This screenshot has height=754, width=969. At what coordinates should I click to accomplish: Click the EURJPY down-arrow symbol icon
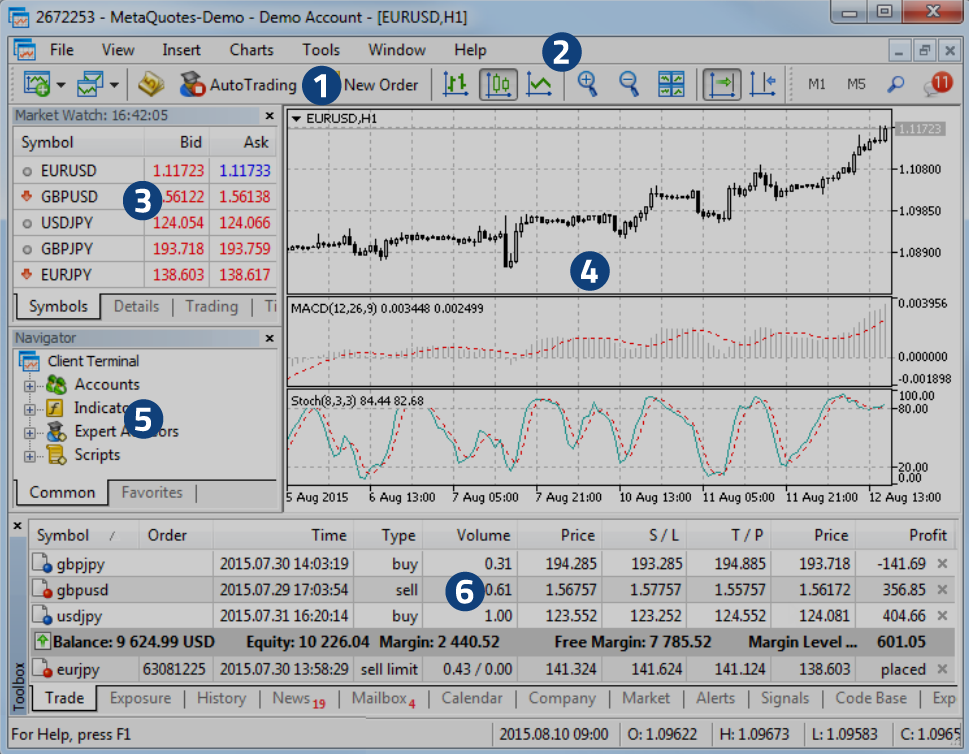[x=27, y=274]
